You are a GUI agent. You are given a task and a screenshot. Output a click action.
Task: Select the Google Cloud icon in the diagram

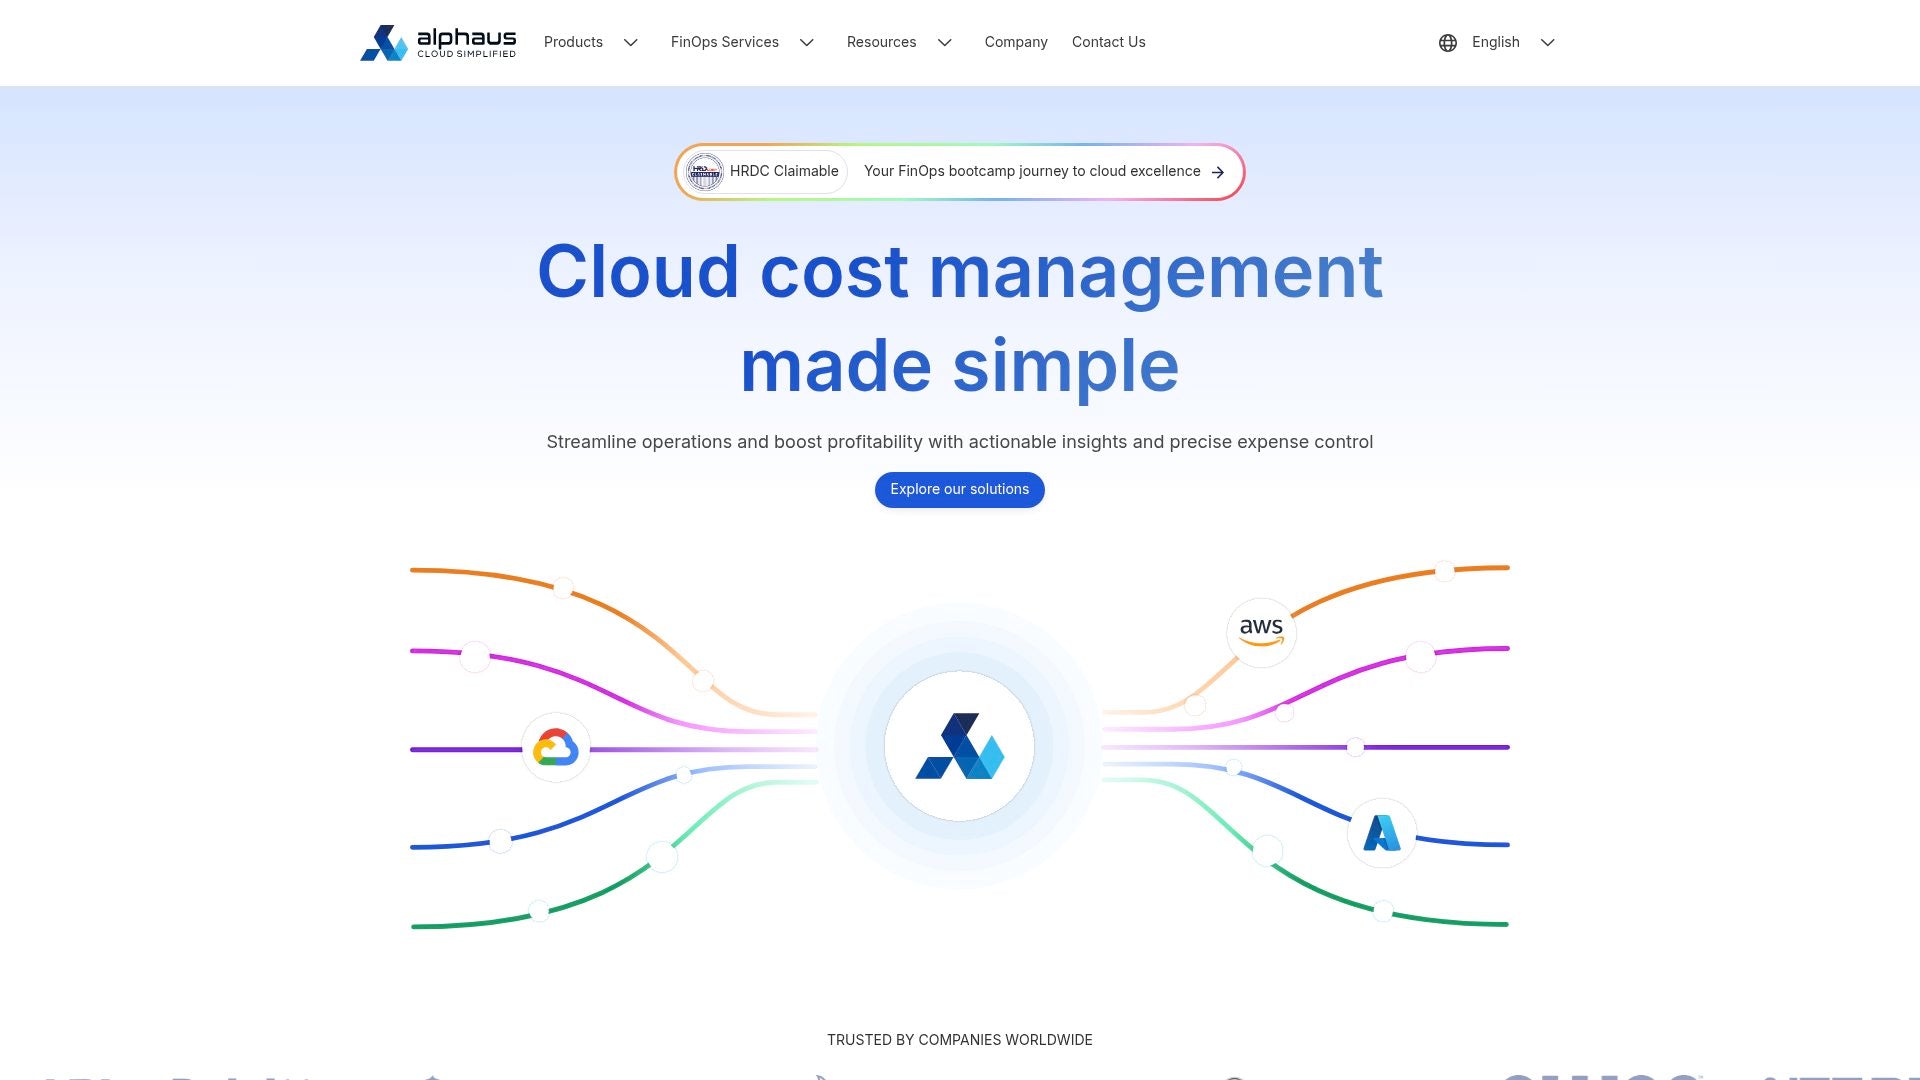pos(556,747)
